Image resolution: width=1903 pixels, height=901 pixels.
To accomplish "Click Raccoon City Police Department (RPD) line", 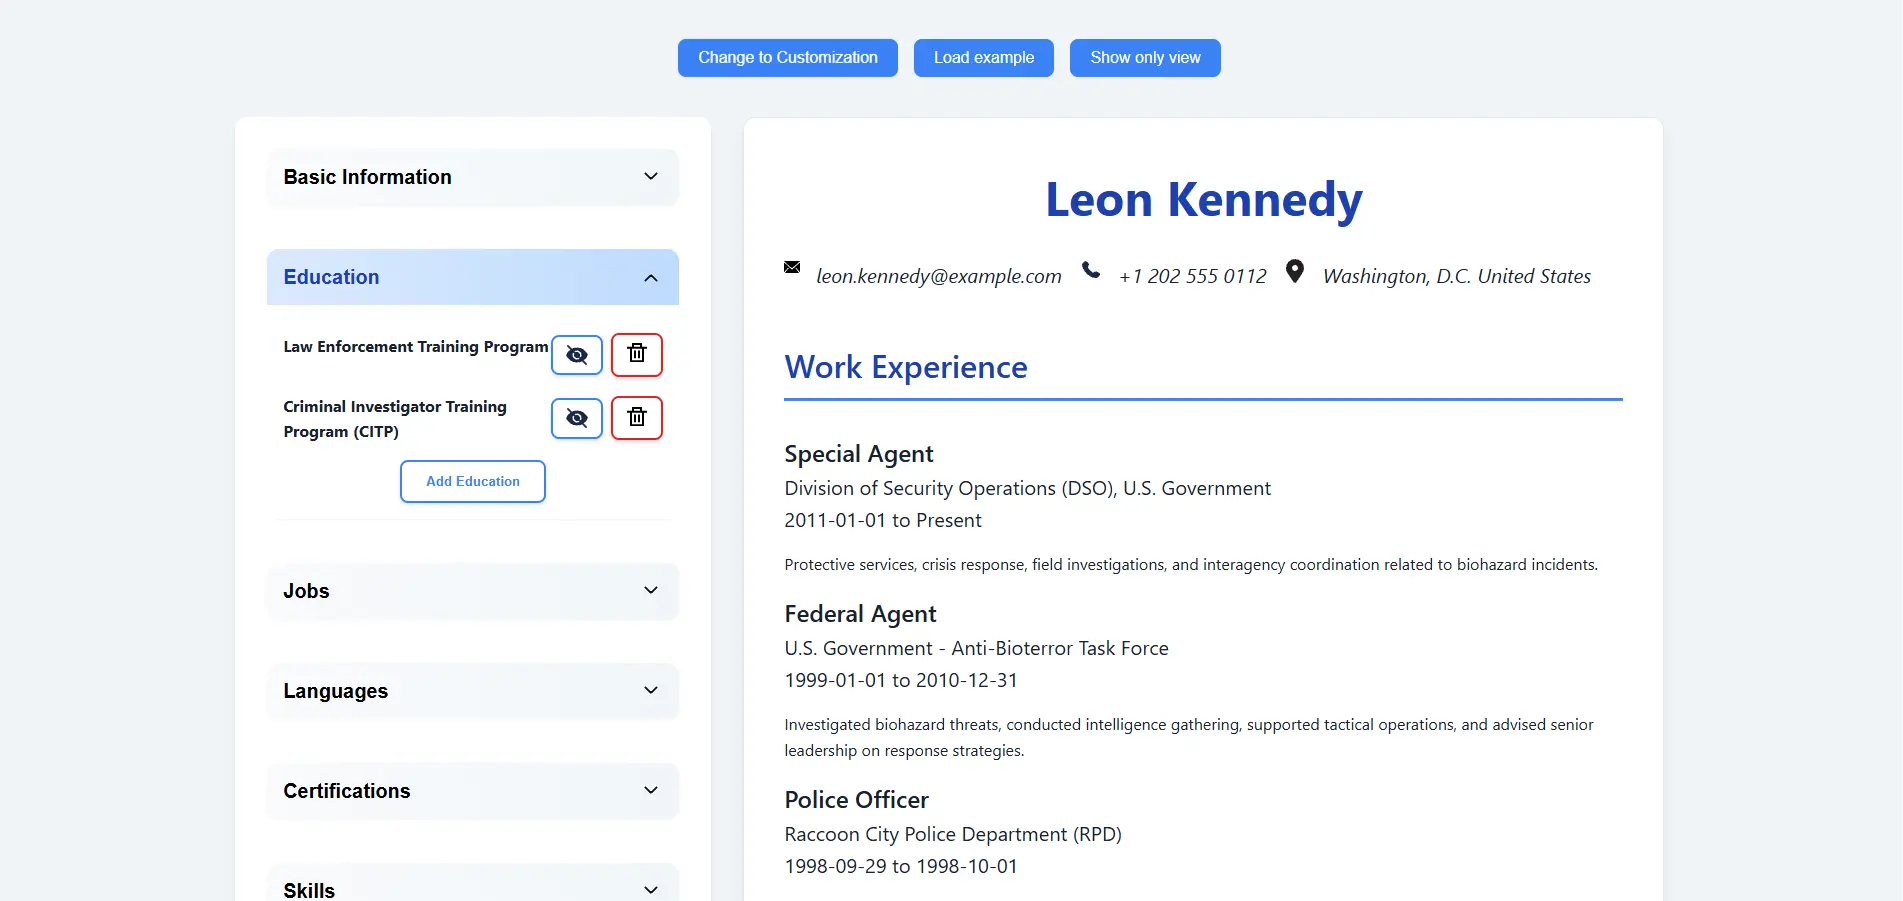I will point(953,835).
